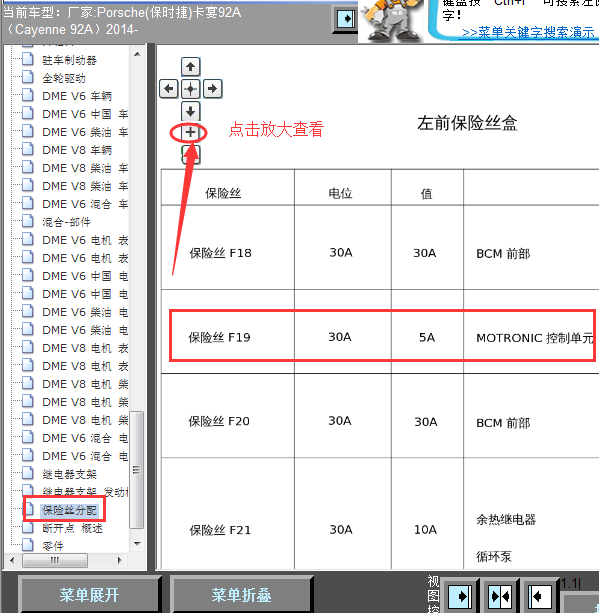This screenshot has height=613, width=599.
Task: Zoom in with the plus button
Action: (190, 132)
